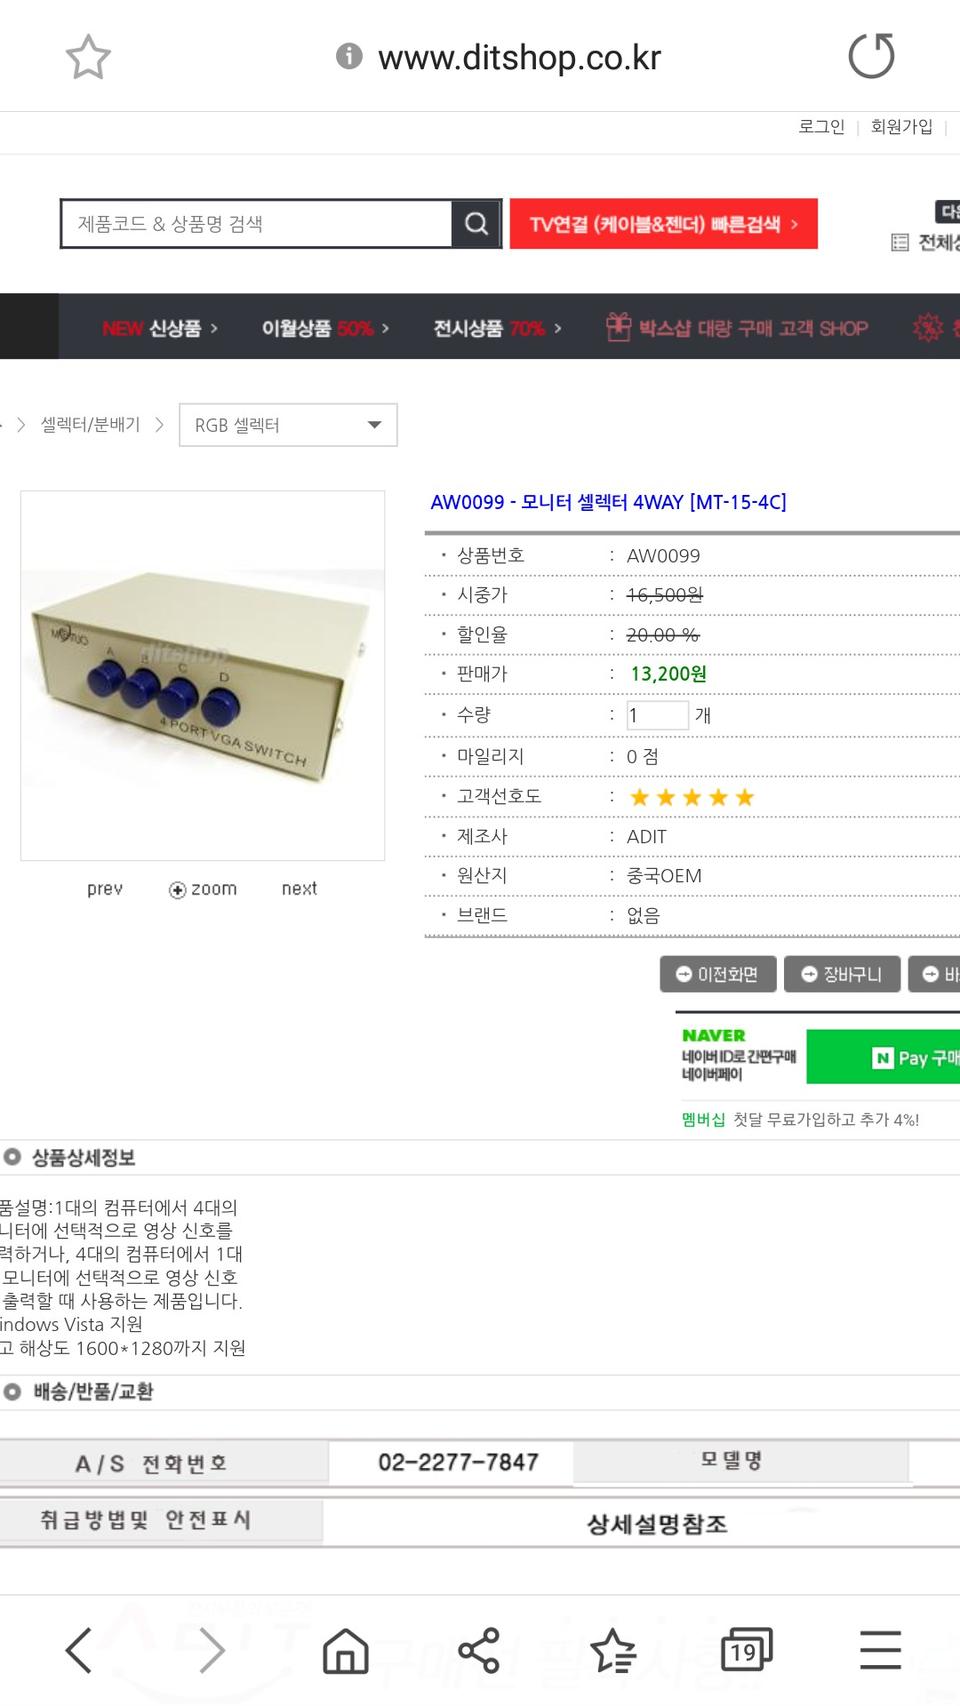Click the 로그인 link
960x1706 pixels.
tap(821, 127)
